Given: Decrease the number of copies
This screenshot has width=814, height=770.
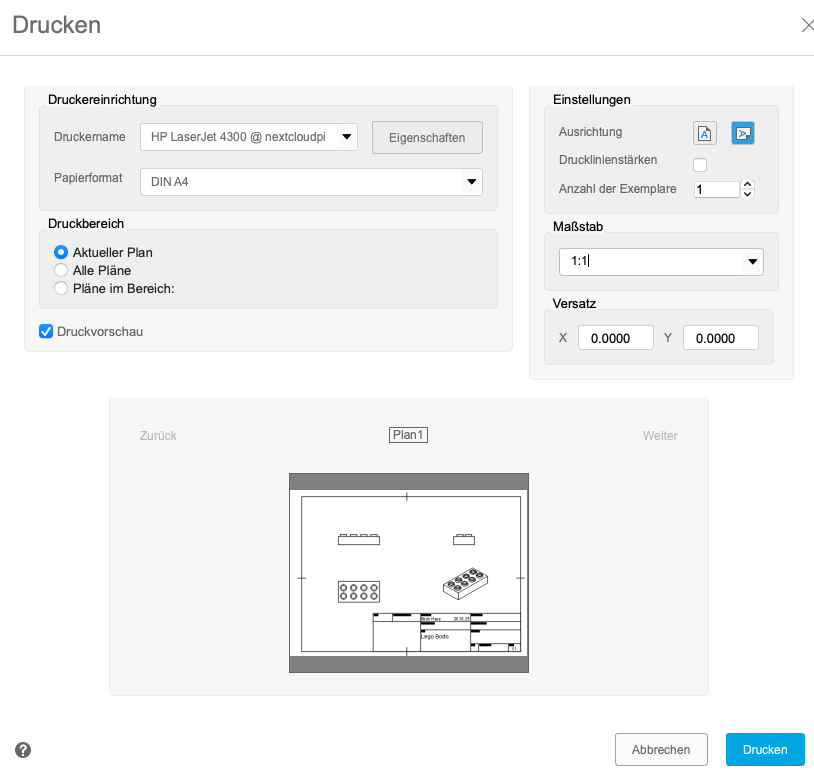Looking at the screenshot, I should point(747,193).
